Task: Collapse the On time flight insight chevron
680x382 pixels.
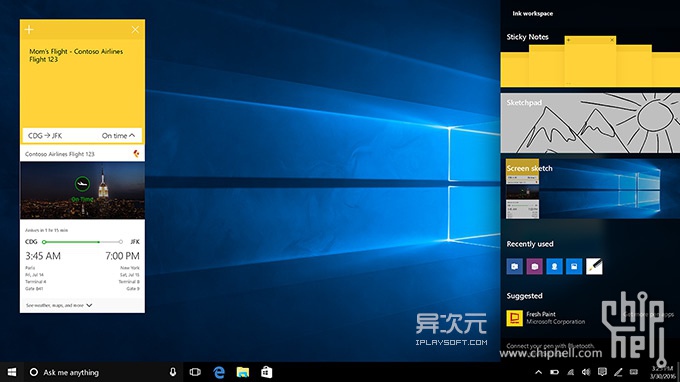Action: coord(132,135)
